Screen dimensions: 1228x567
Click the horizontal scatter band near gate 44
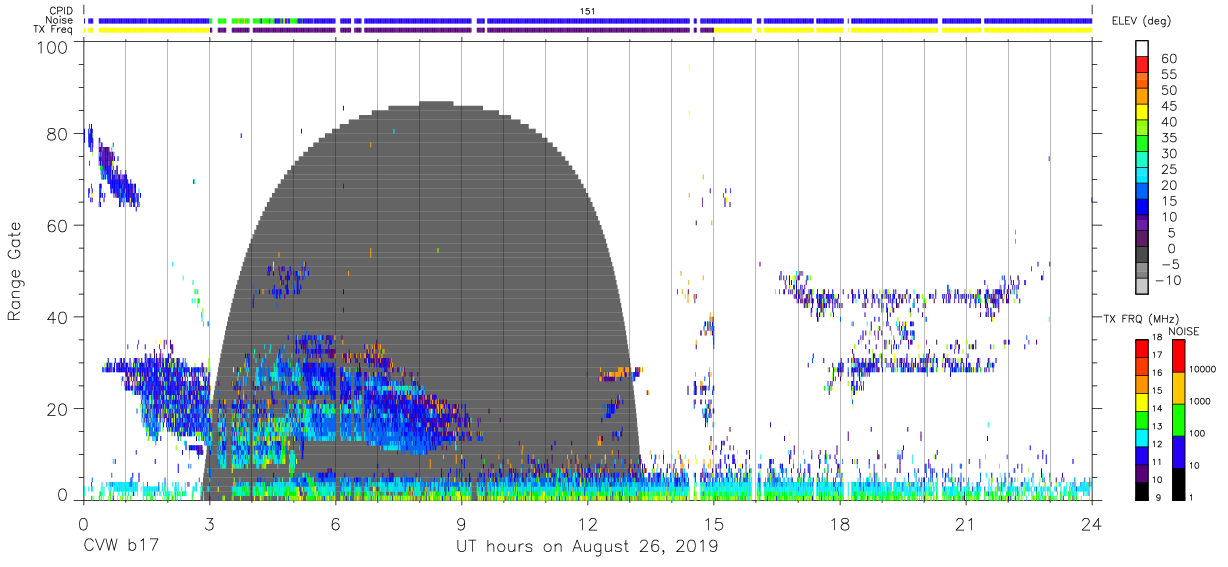(x=900, y=297)
